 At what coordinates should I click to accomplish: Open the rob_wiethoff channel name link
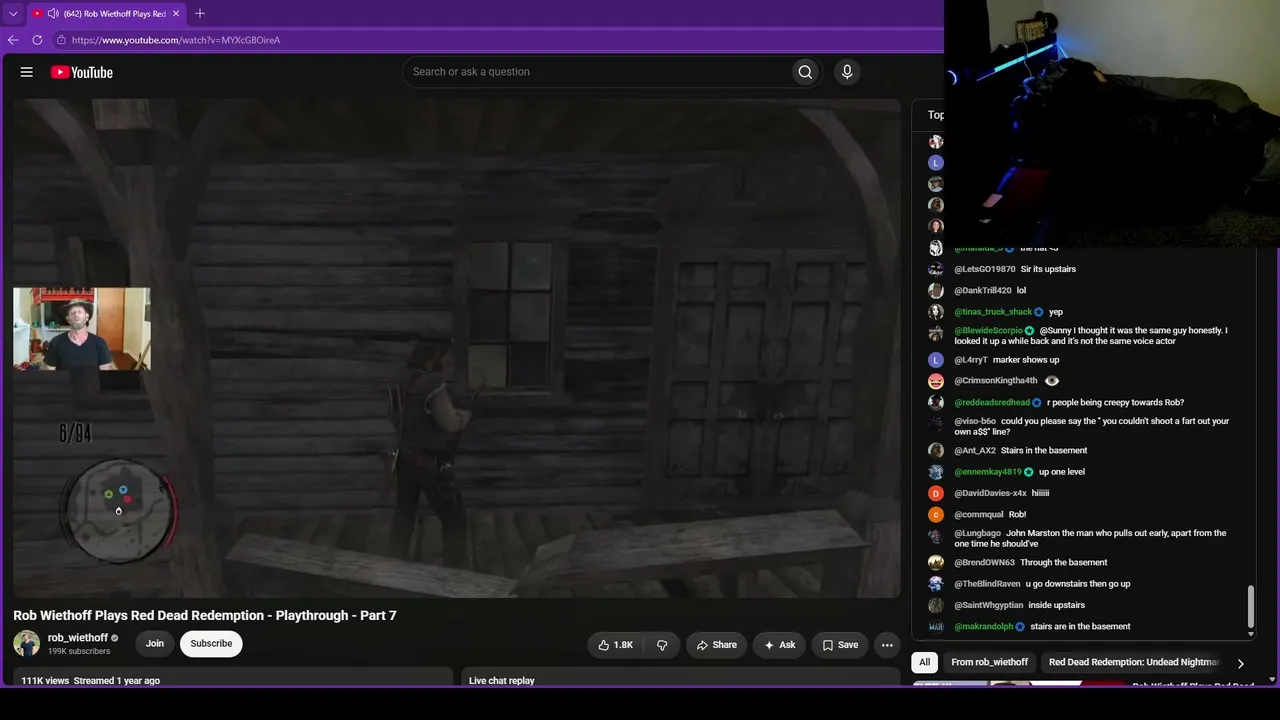click(x=78, y=638)
